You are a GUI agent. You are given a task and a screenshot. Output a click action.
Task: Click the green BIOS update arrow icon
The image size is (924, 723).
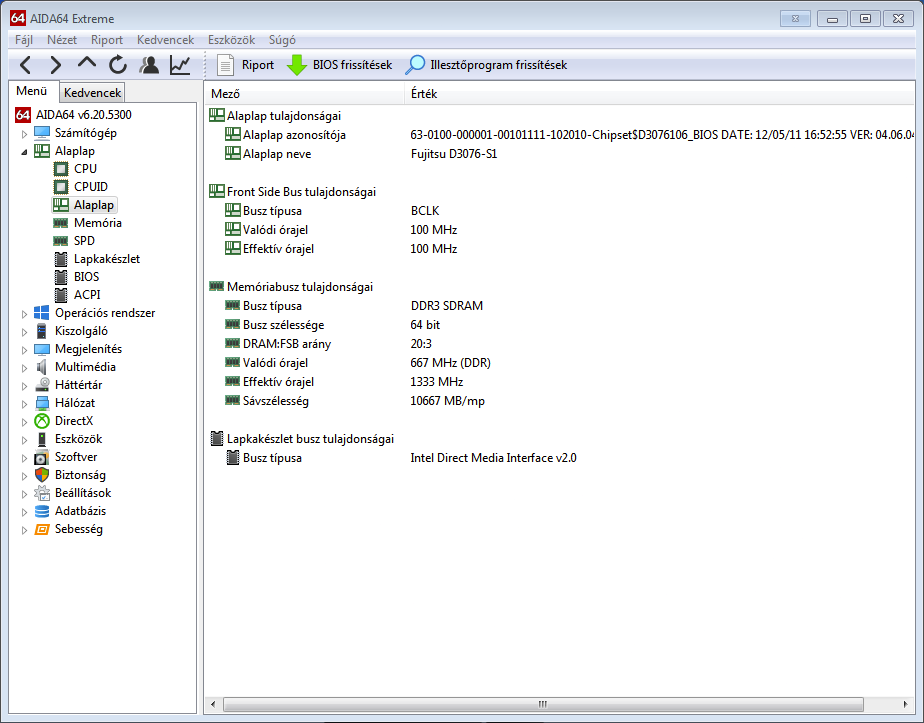pyautogui.click(x=296, y=65)
